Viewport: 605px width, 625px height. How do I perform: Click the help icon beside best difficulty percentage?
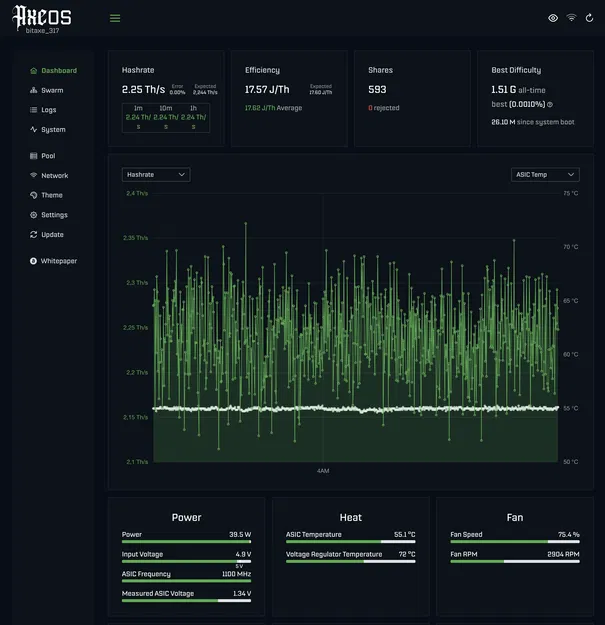tap(550, 104)
